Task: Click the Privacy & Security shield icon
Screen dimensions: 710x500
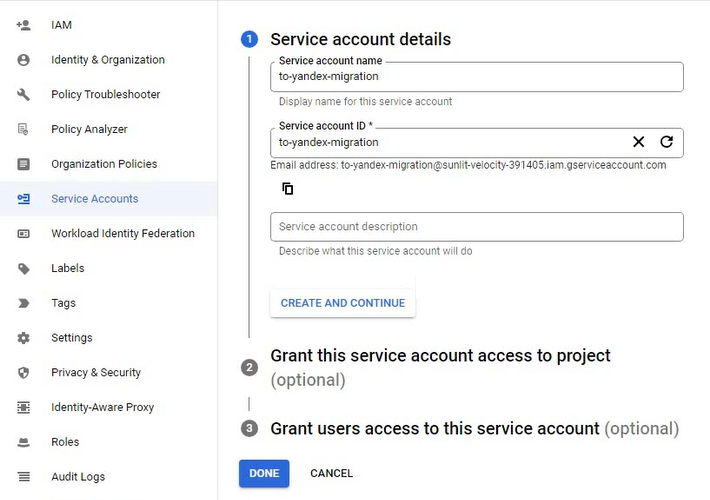Action: point(24,373)
